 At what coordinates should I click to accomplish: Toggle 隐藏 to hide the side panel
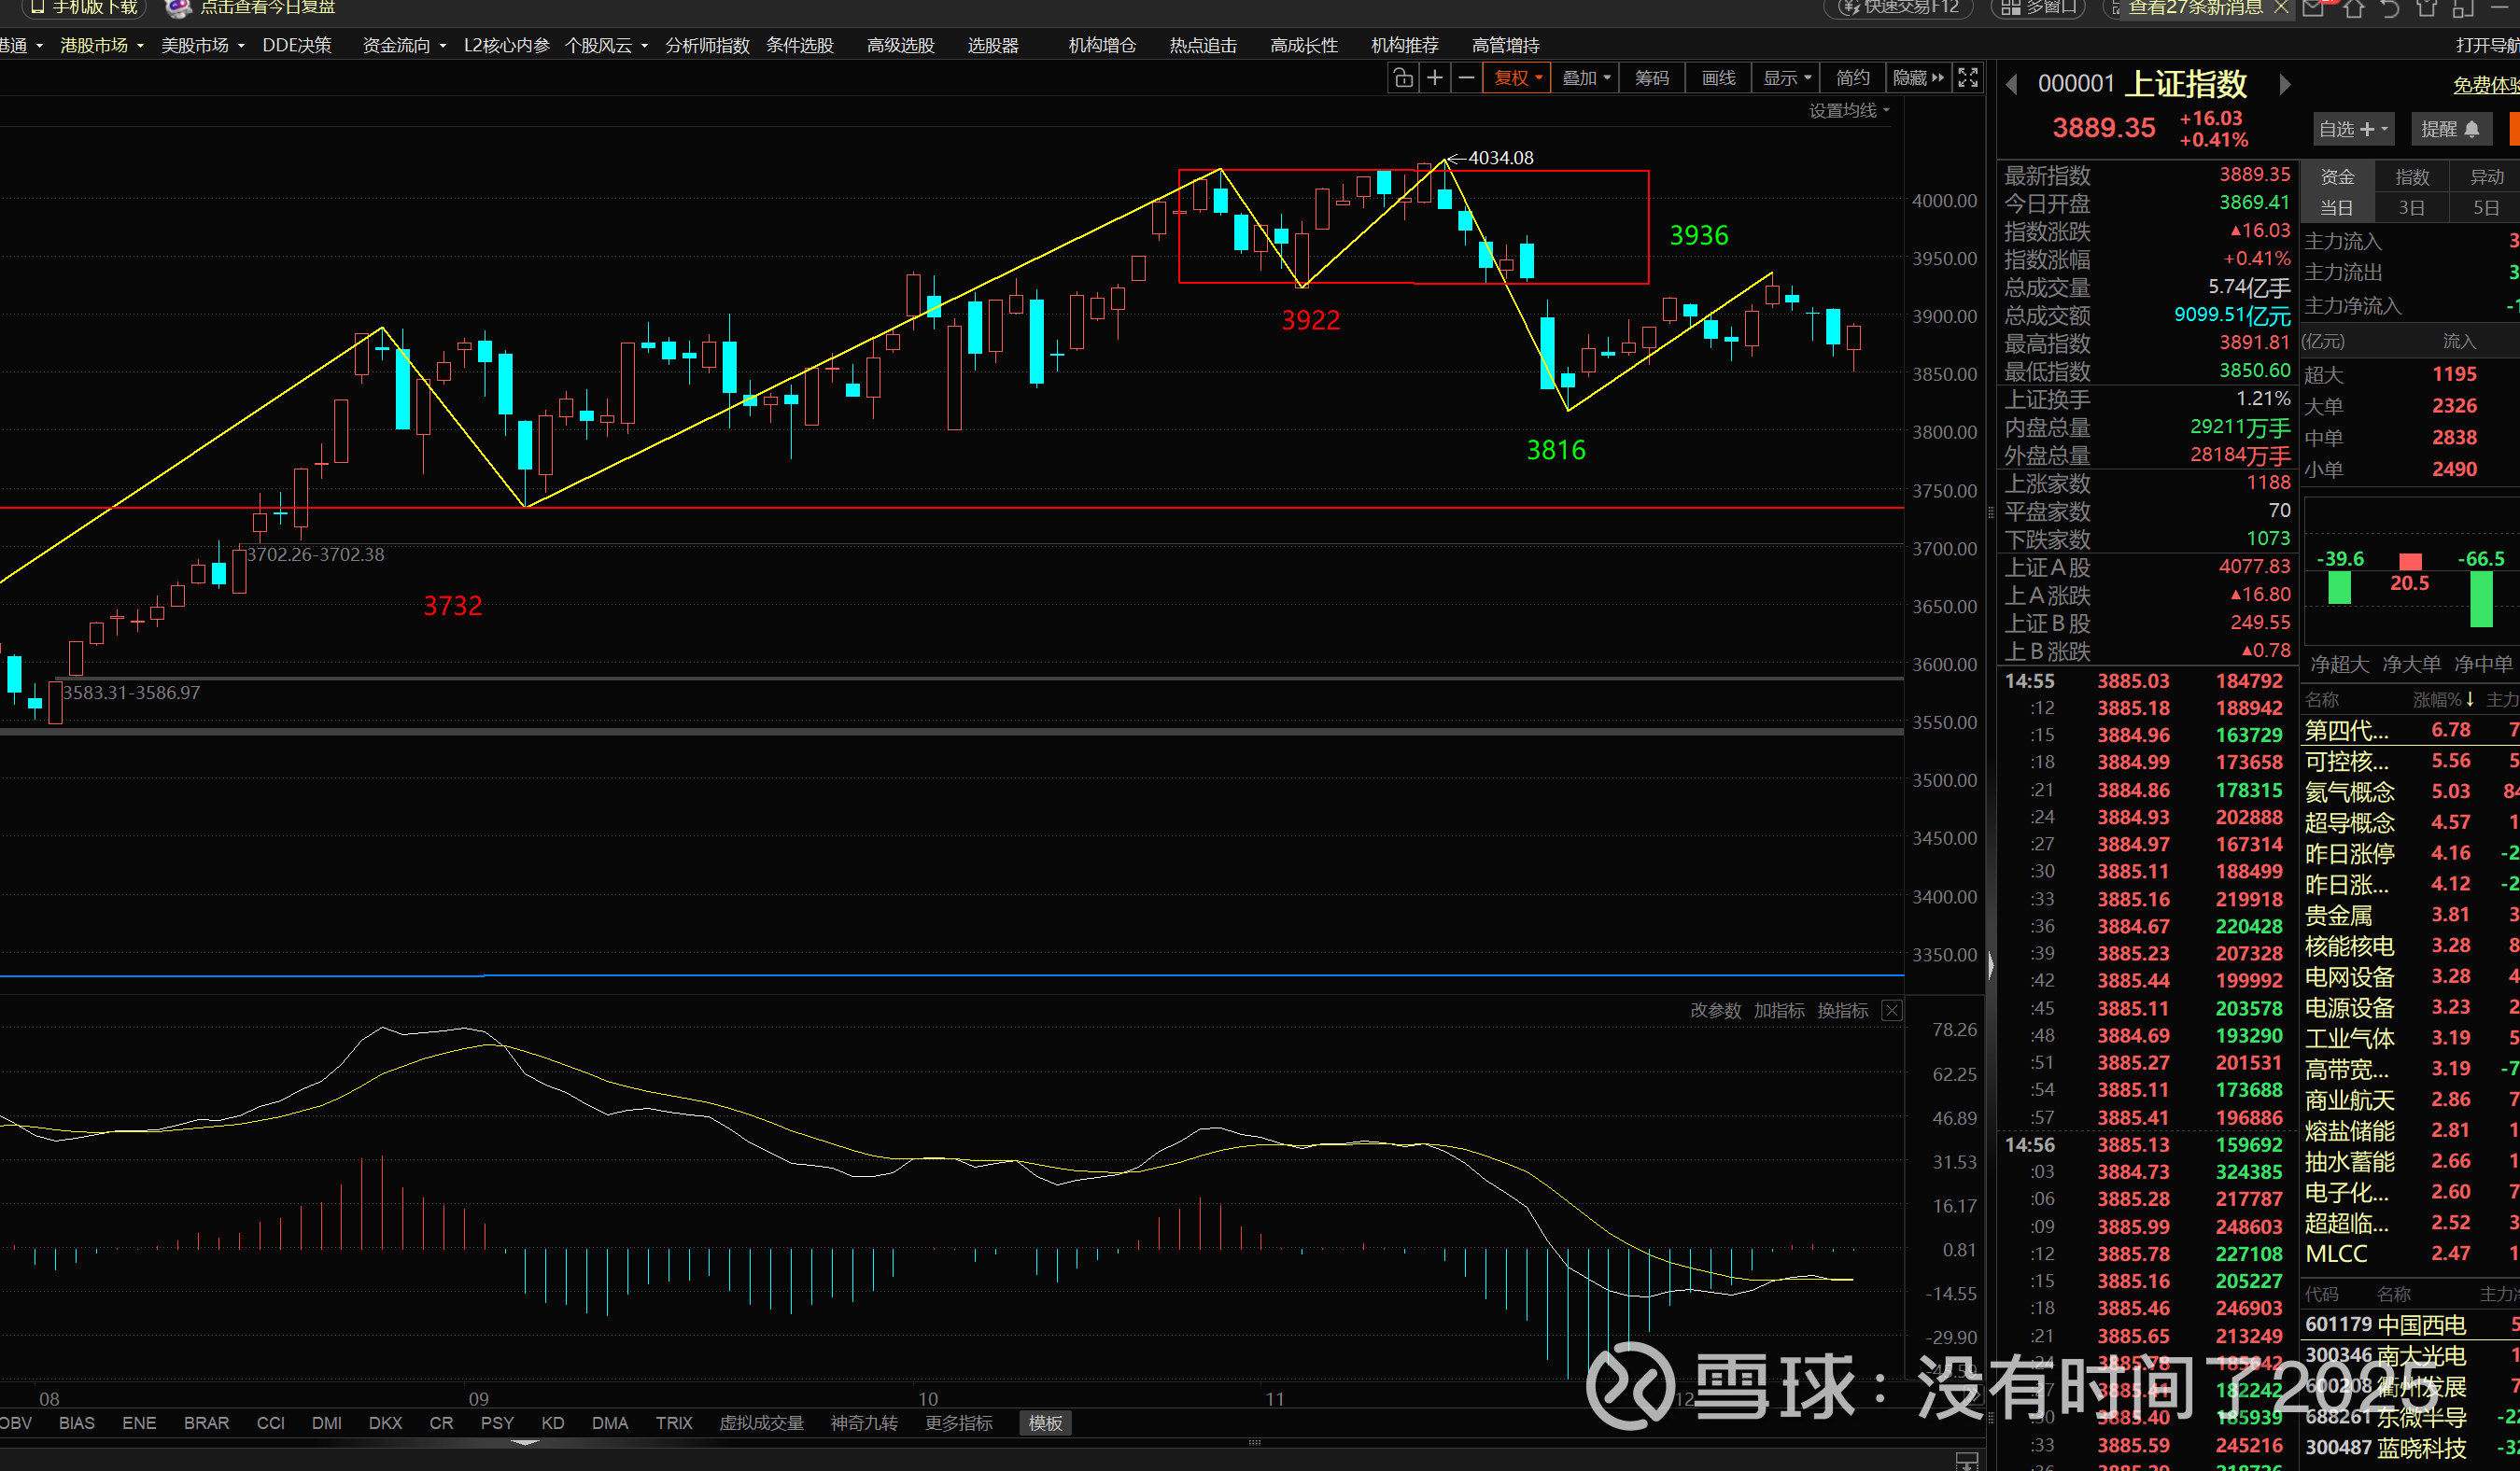click(x=1917, y=78)
